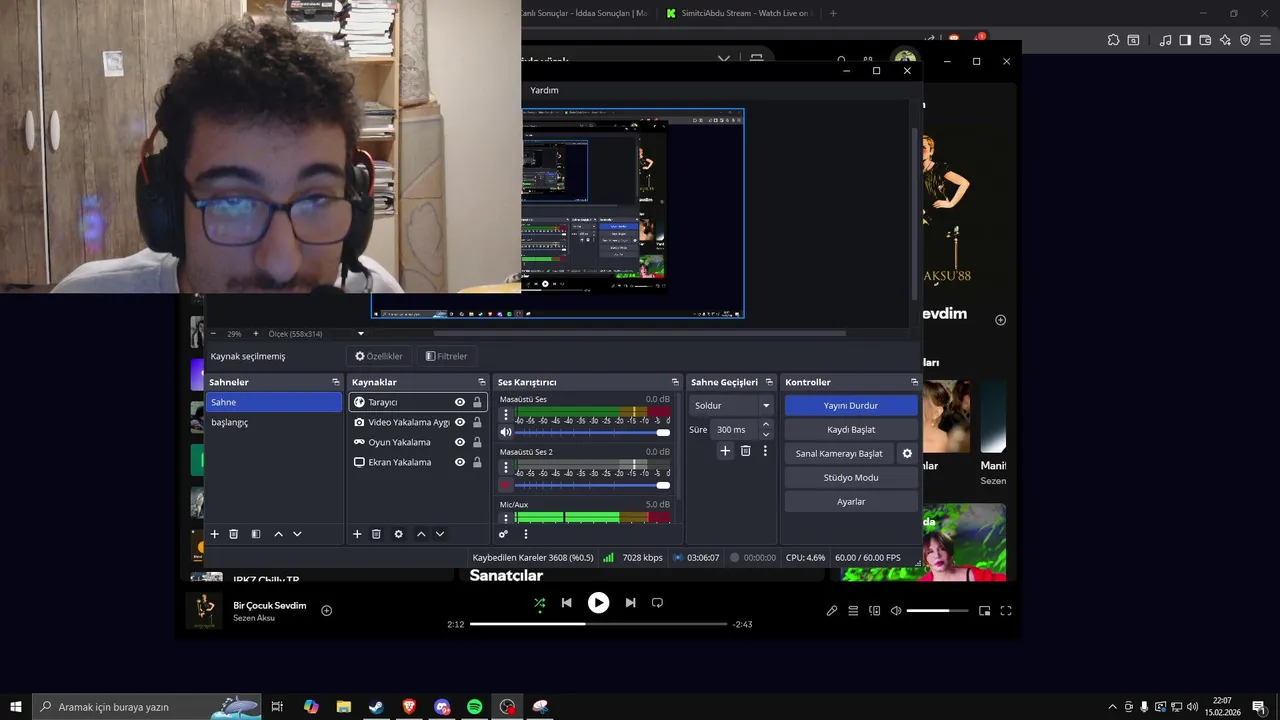Zoom out the OBS preview with the minus icon
Image resolution: width=1280 pixels, height=720 pixels.
click(213, 333)
